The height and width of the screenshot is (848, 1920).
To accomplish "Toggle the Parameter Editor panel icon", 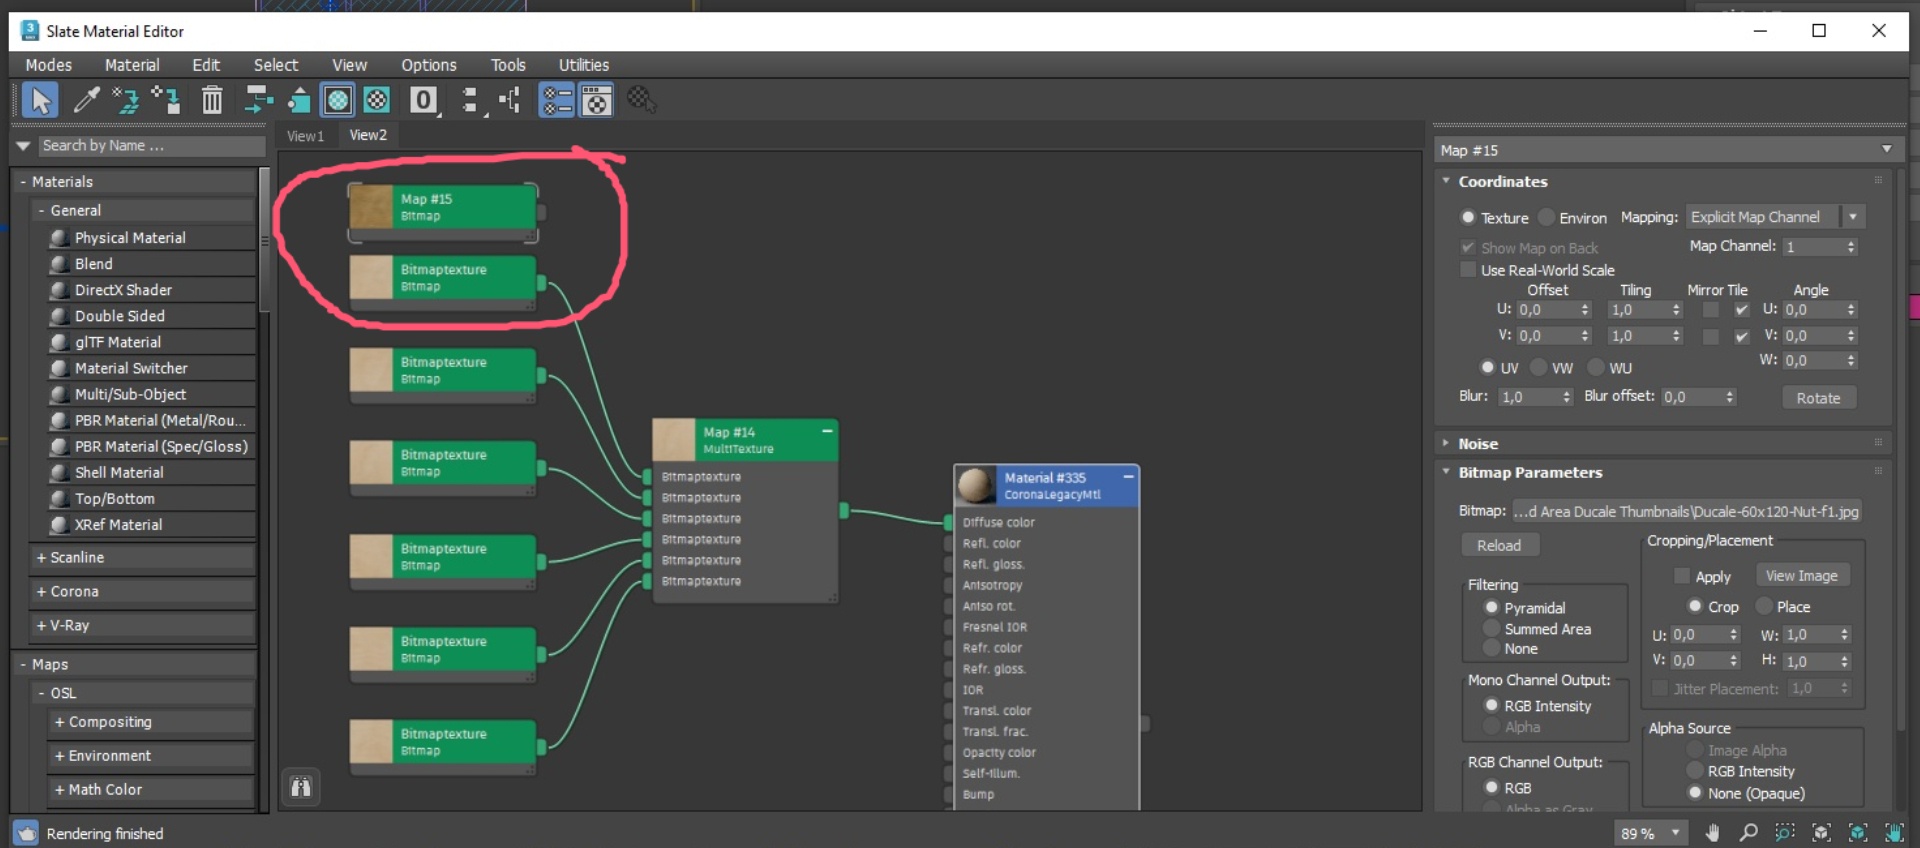I will 596,100.
